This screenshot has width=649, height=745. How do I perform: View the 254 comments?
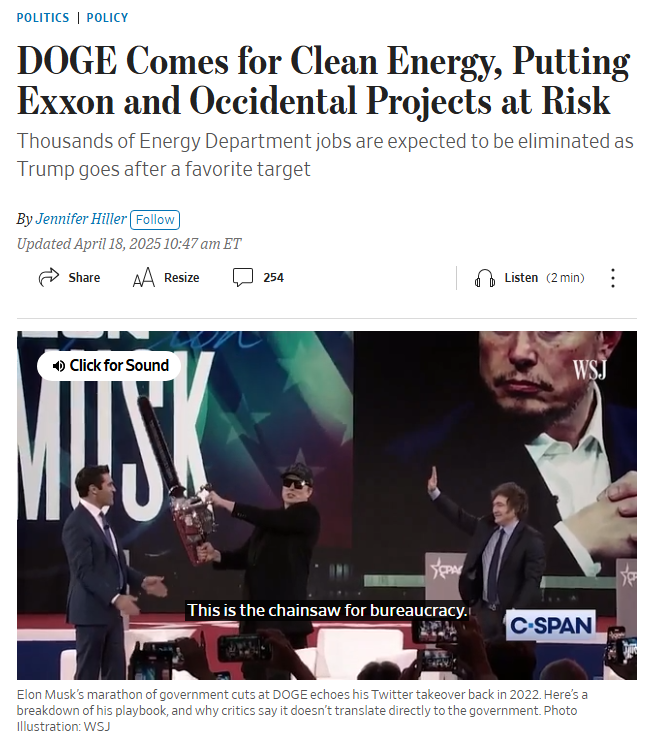274,277
